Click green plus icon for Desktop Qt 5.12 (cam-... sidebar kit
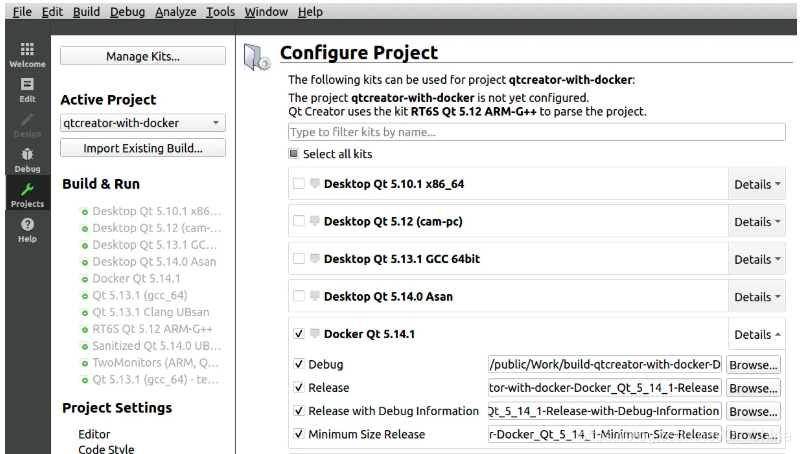Screen dimensions: 801x454 85,229
